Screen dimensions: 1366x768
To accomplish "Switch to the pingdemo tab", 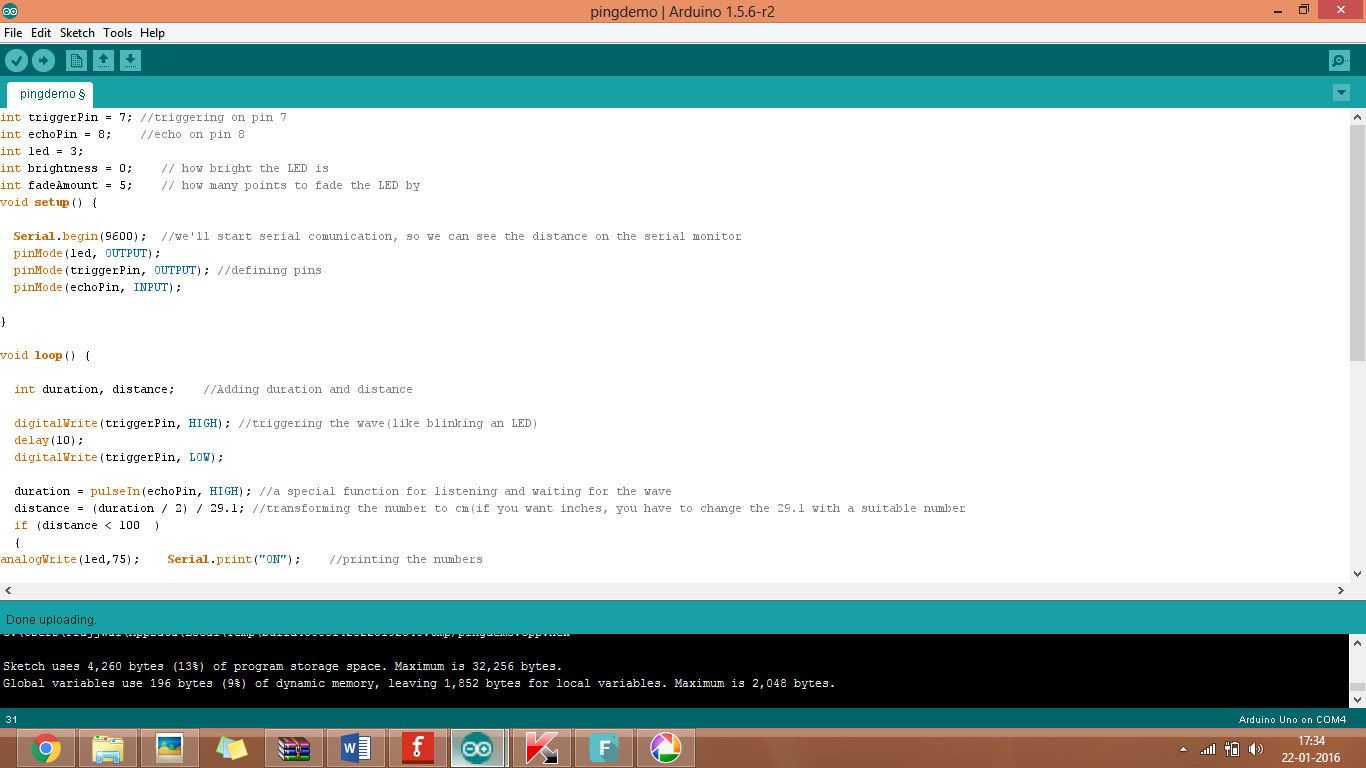I will tap(49, 93).
